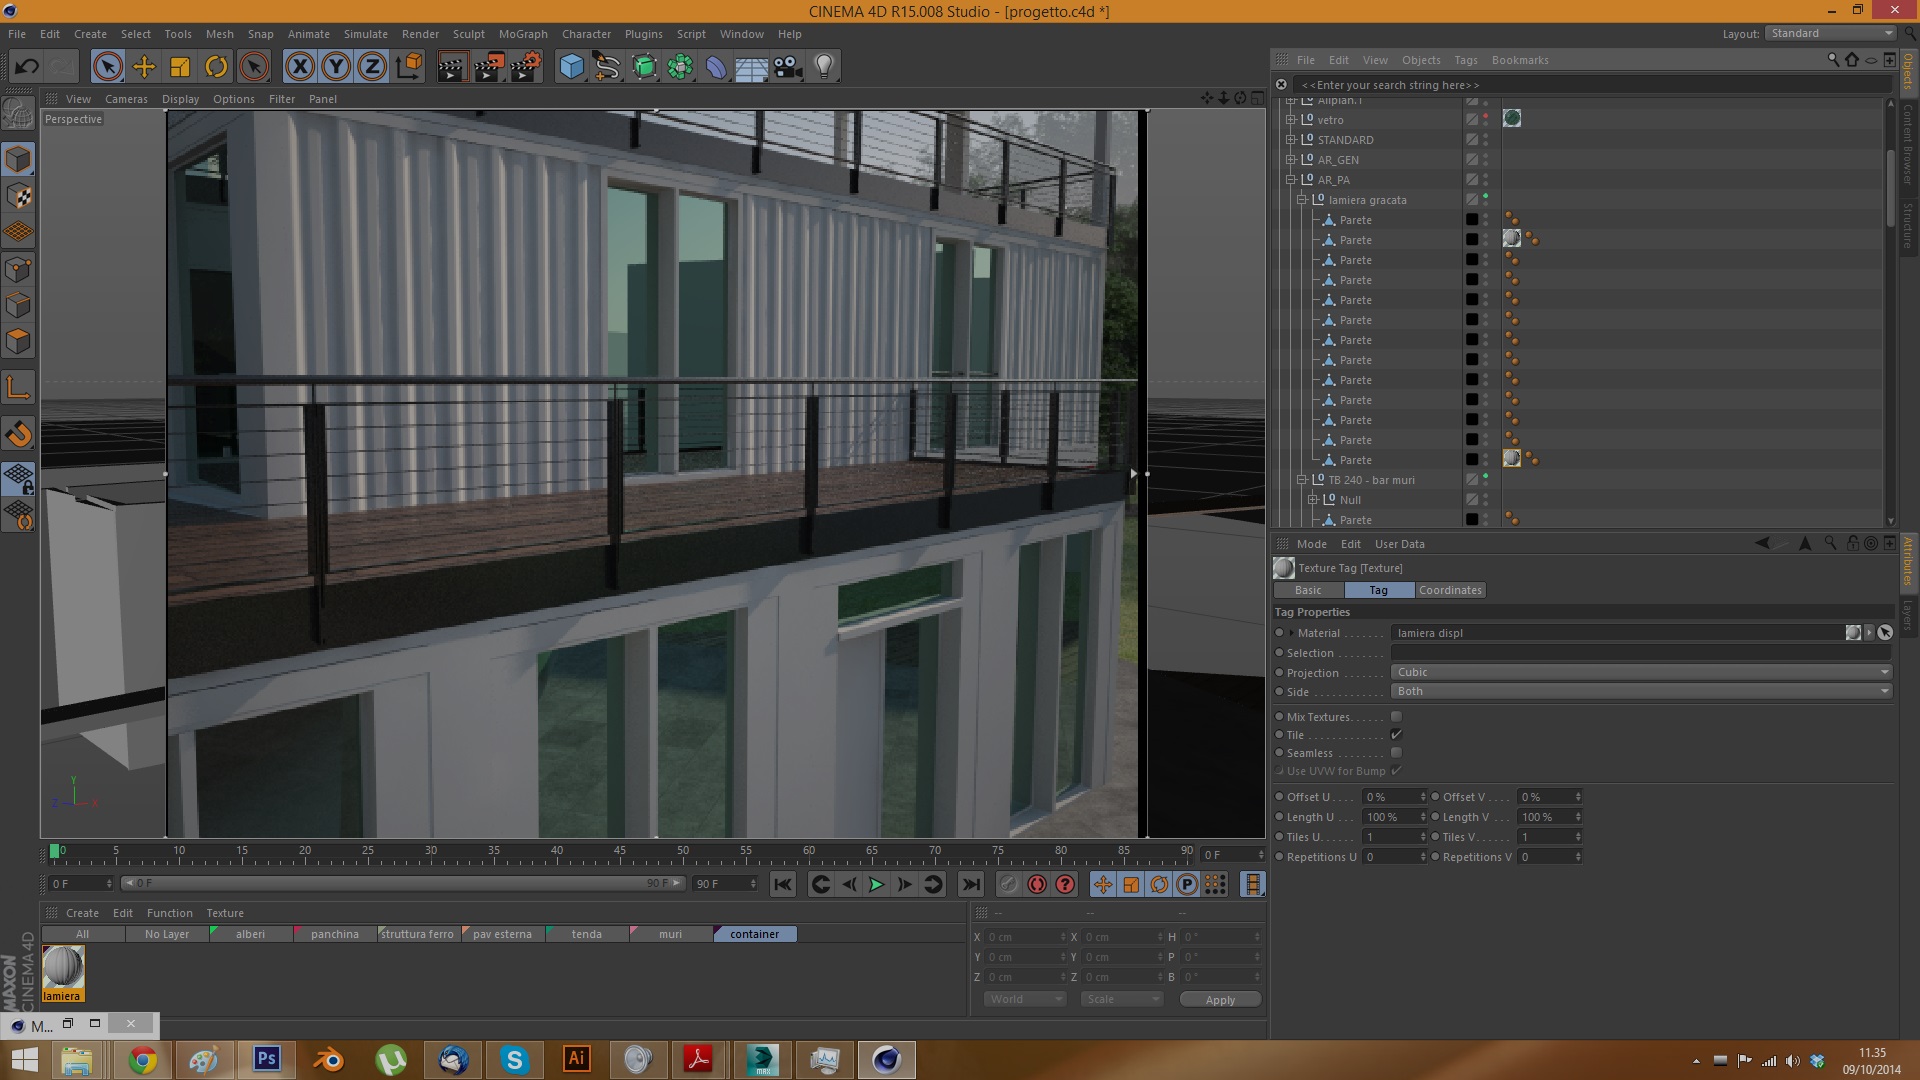Collapse the lamiera gracata tree group
The width and height of the screenshot is (1920, 1080).
pyautogui.click(x=1302, y=200)
